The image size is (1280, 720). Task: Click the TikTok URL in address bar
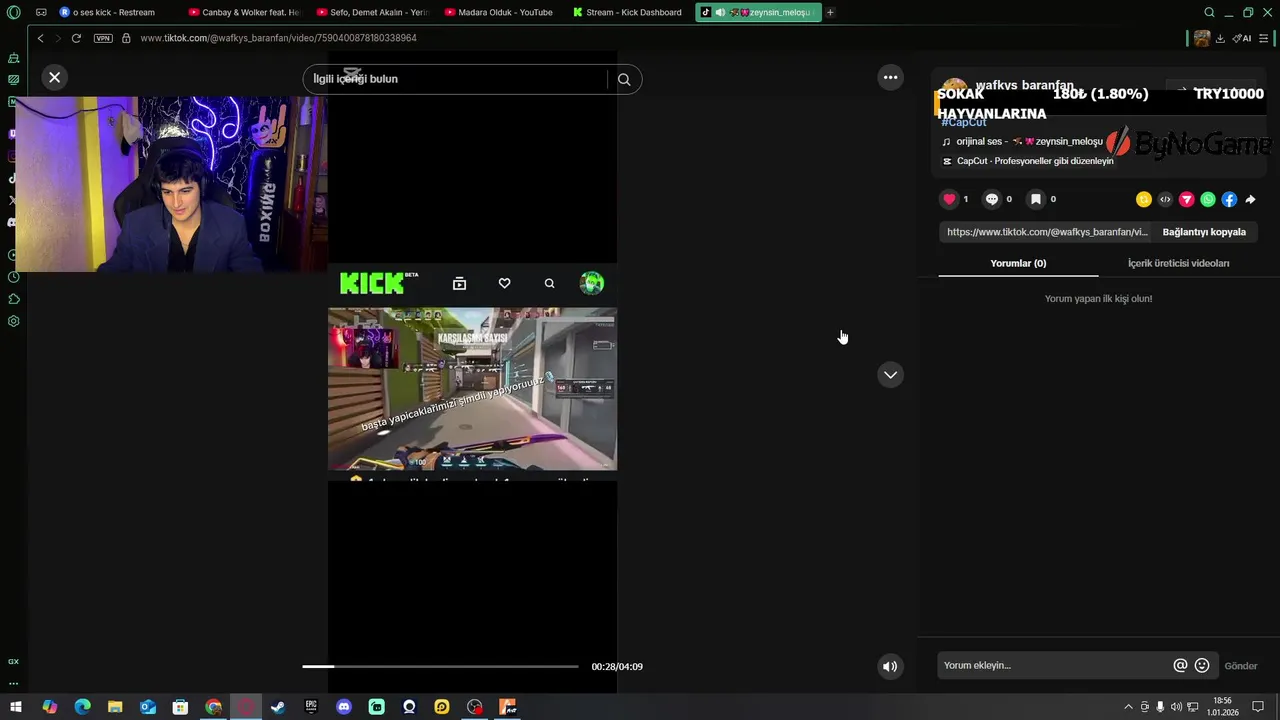pyautogui.click(x=278, y=38)
